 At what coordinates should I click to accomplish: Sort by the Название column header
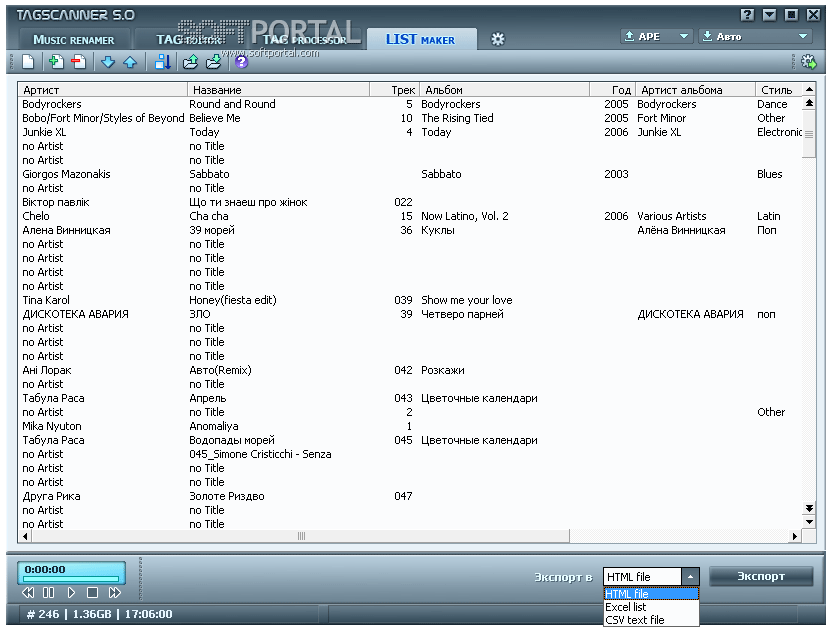(x=278, y=90)
